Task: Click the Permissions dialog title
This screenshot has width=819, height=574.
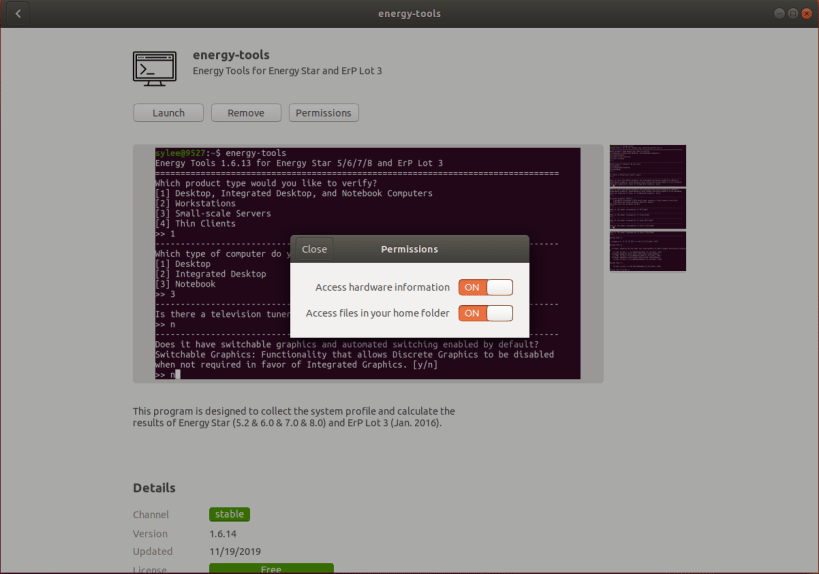Action: click(x=410, y=249)
